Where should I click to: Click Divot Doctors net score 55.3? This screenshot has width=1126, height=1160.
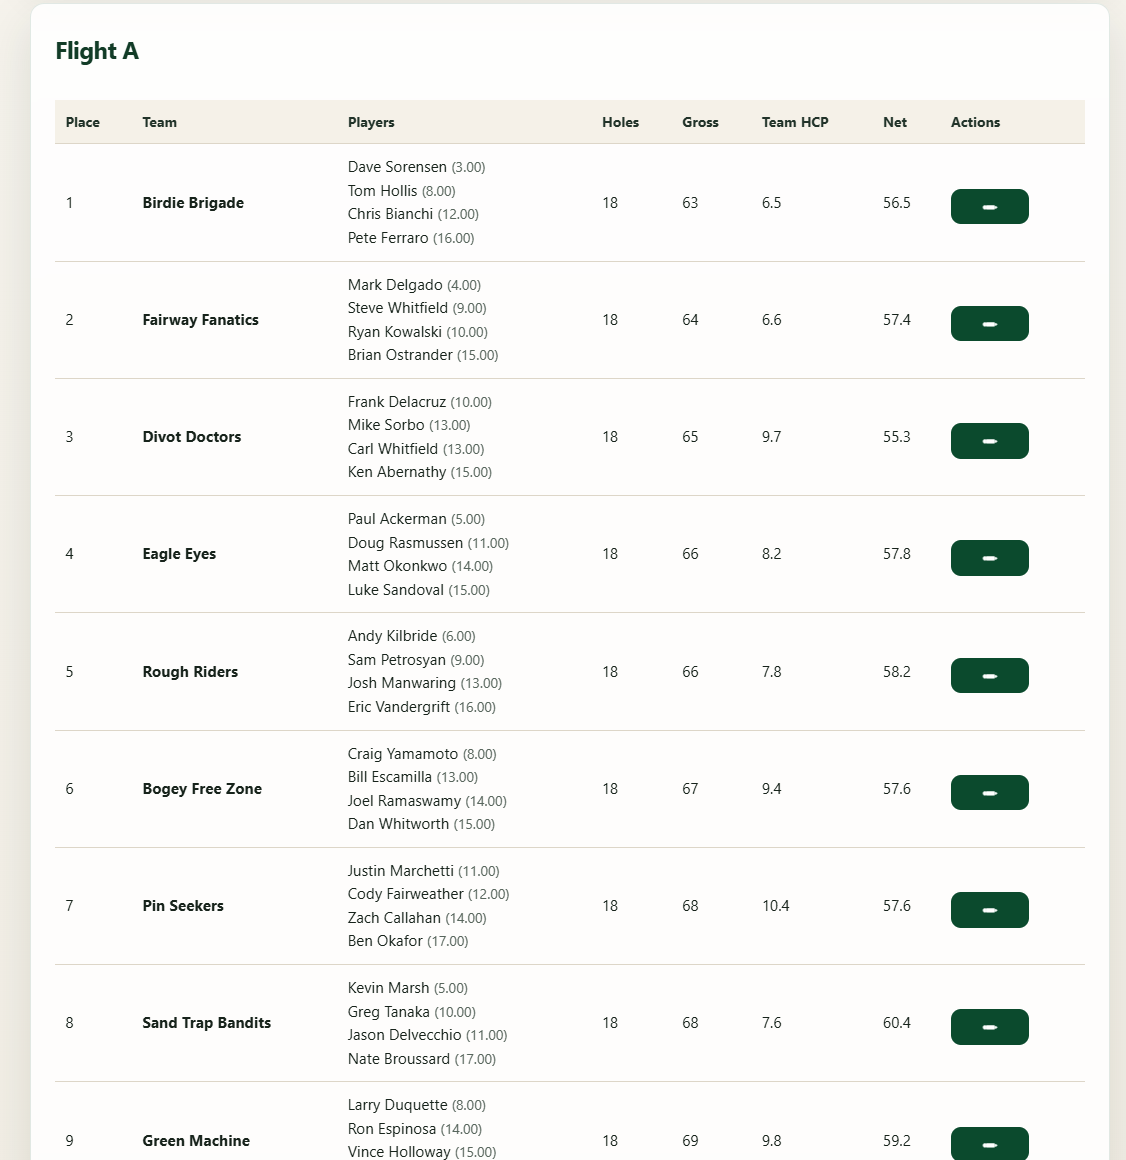[897, 436]
